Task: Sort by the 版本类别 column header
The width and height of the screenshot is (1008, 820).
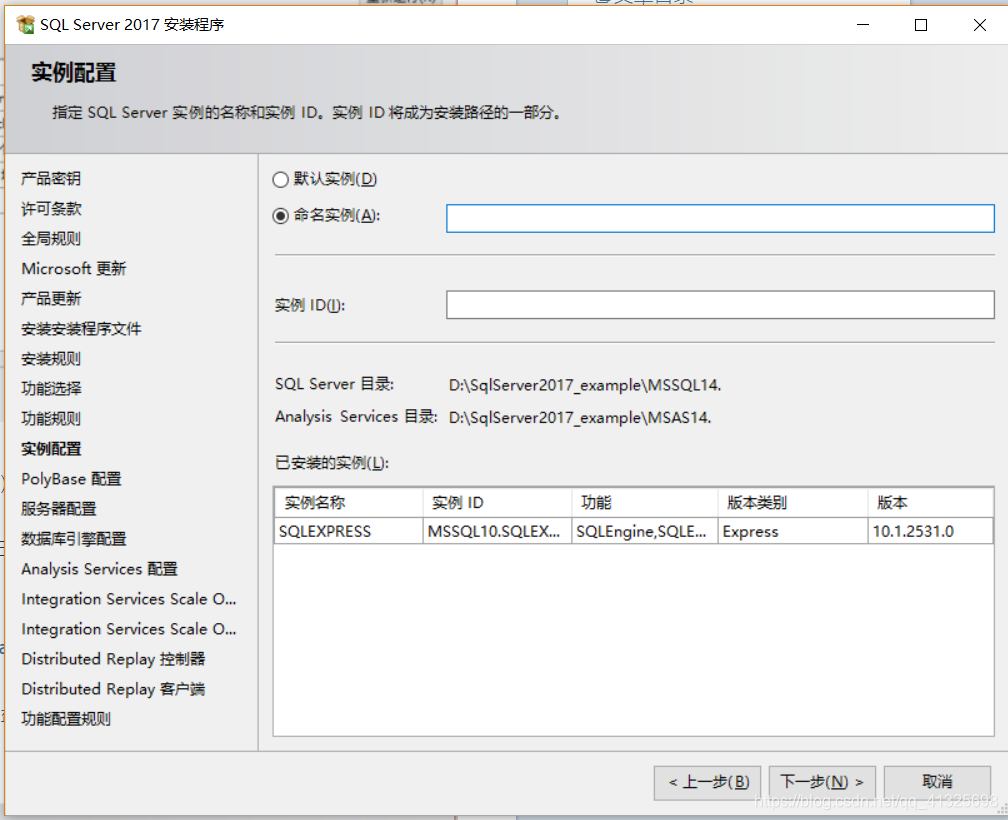Action: [793, 503]
